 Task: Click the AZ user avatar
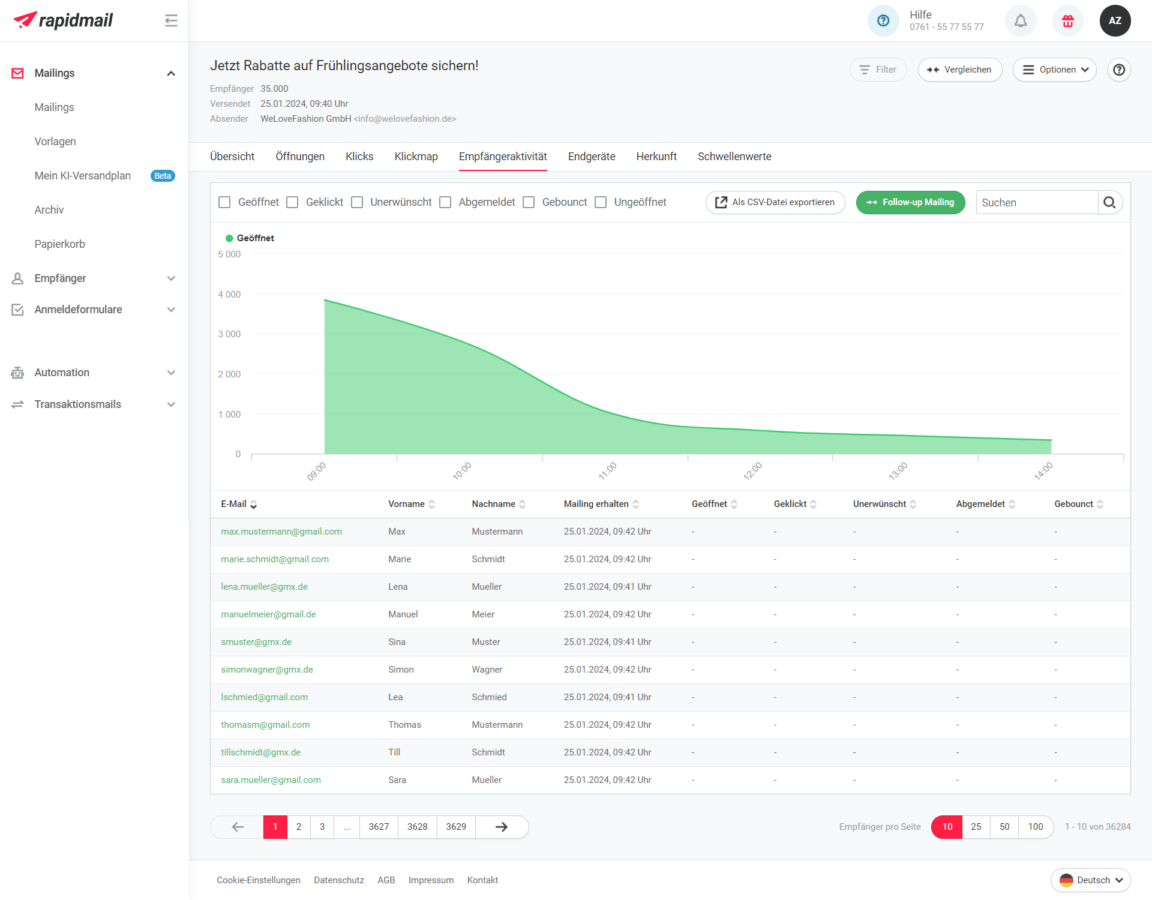tap(1115, 20)
